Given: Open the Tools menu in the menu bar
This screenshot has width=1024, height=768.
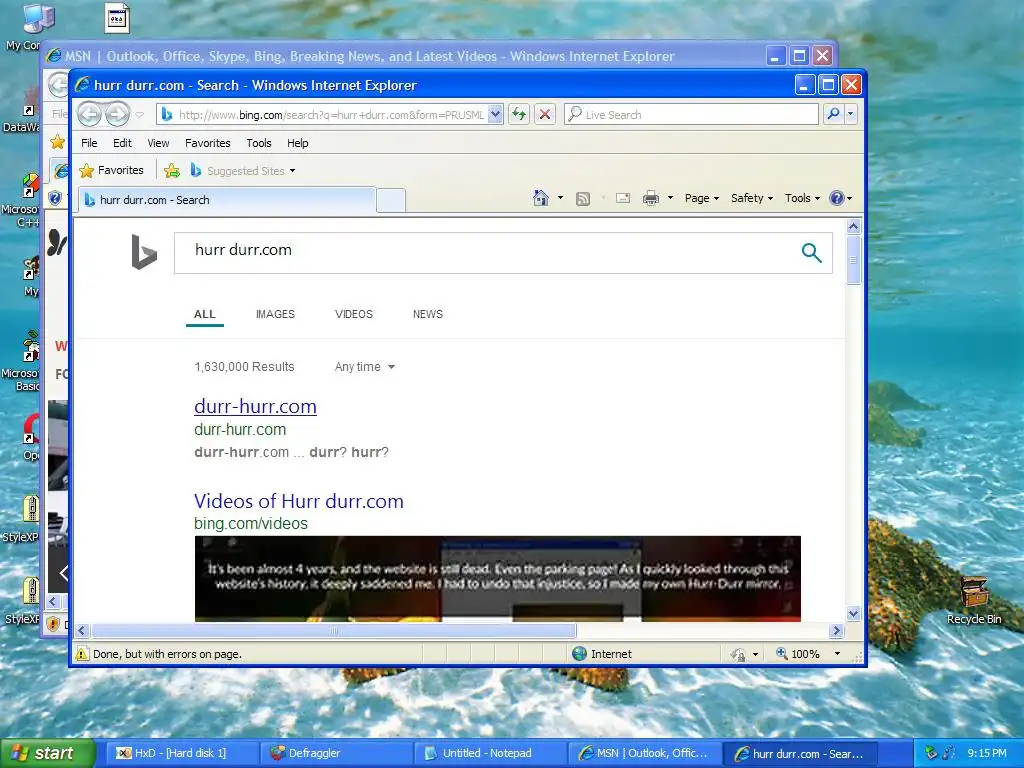Looking at the screenshot, I should (259, 143).
